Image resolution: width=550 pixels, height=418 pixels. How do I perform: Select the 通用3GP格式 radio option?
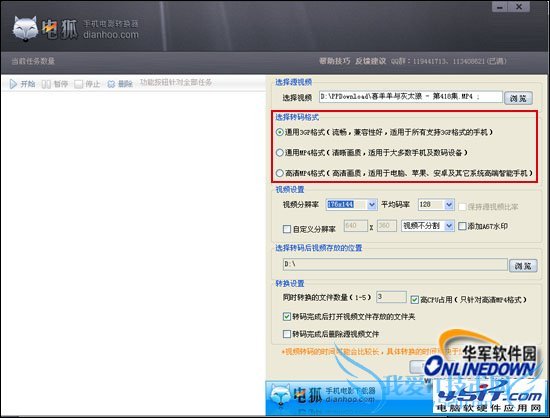point(280,132)
